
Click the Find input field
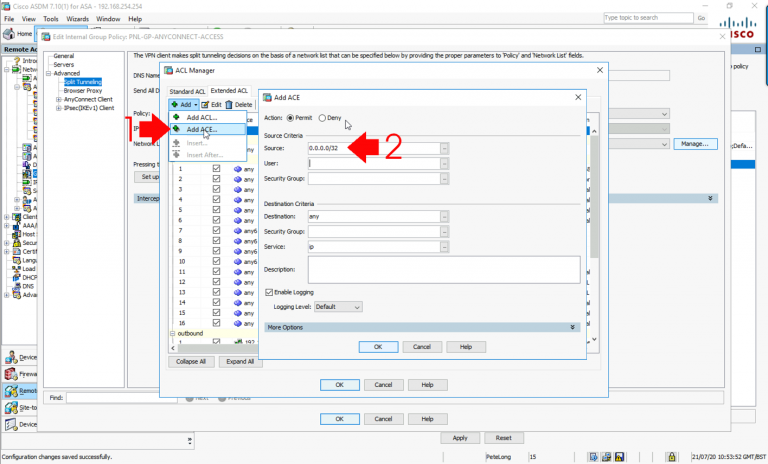click(121, 398)
